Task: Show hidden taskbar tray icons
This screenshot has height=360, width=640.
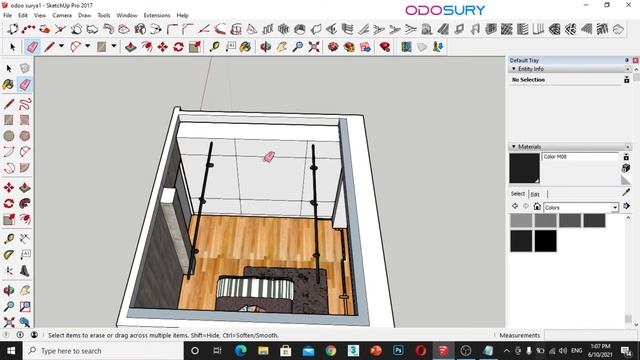Action: point(506,351)
